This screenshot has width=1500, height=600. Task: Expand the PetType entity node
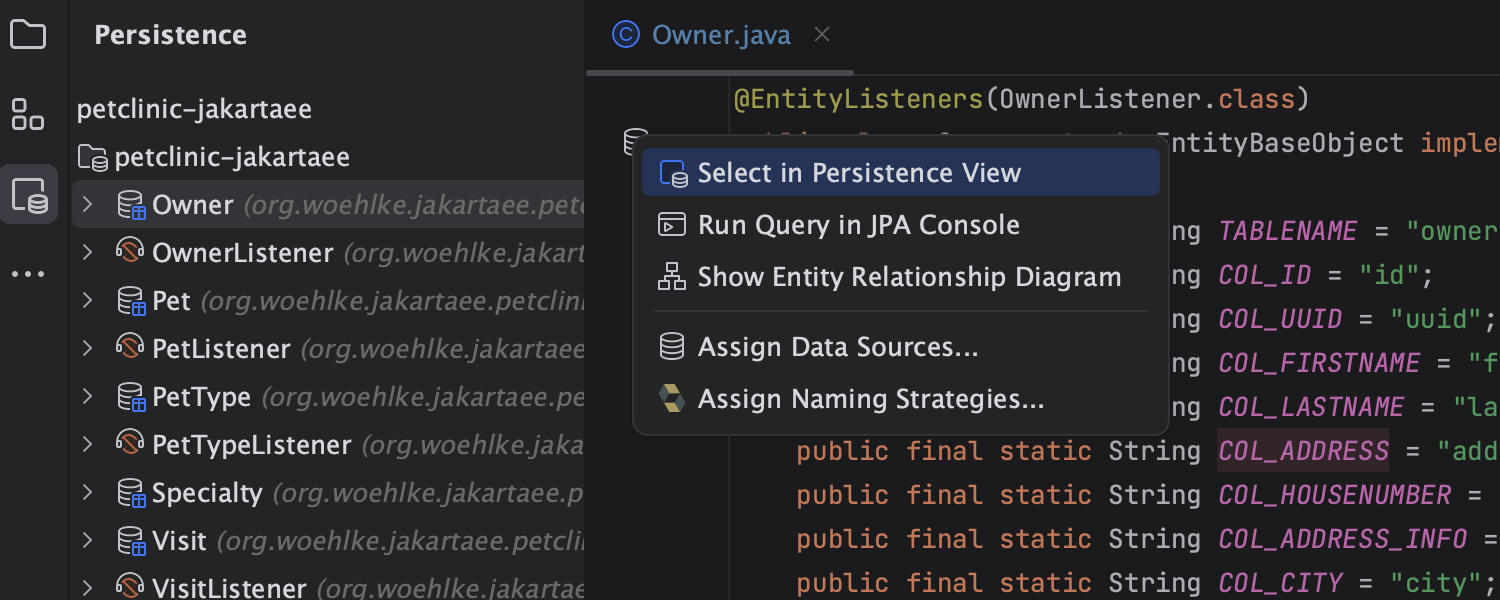tap(88, 397)
